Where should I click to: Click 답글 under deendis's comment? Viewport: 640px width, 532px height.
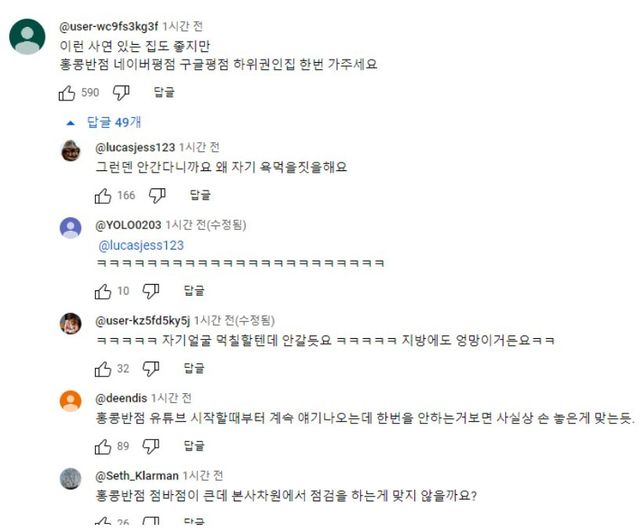(200, 446)
